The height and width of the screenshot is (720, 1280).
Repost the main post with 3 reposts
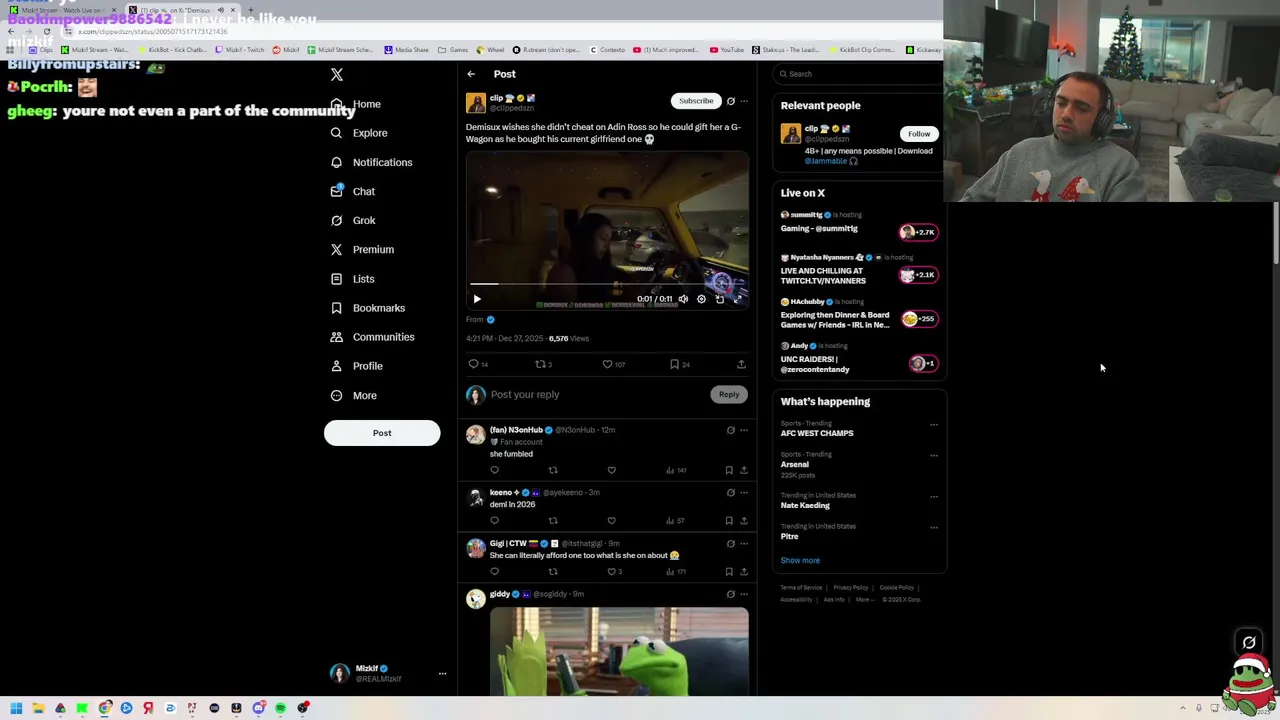click(541, 365)
